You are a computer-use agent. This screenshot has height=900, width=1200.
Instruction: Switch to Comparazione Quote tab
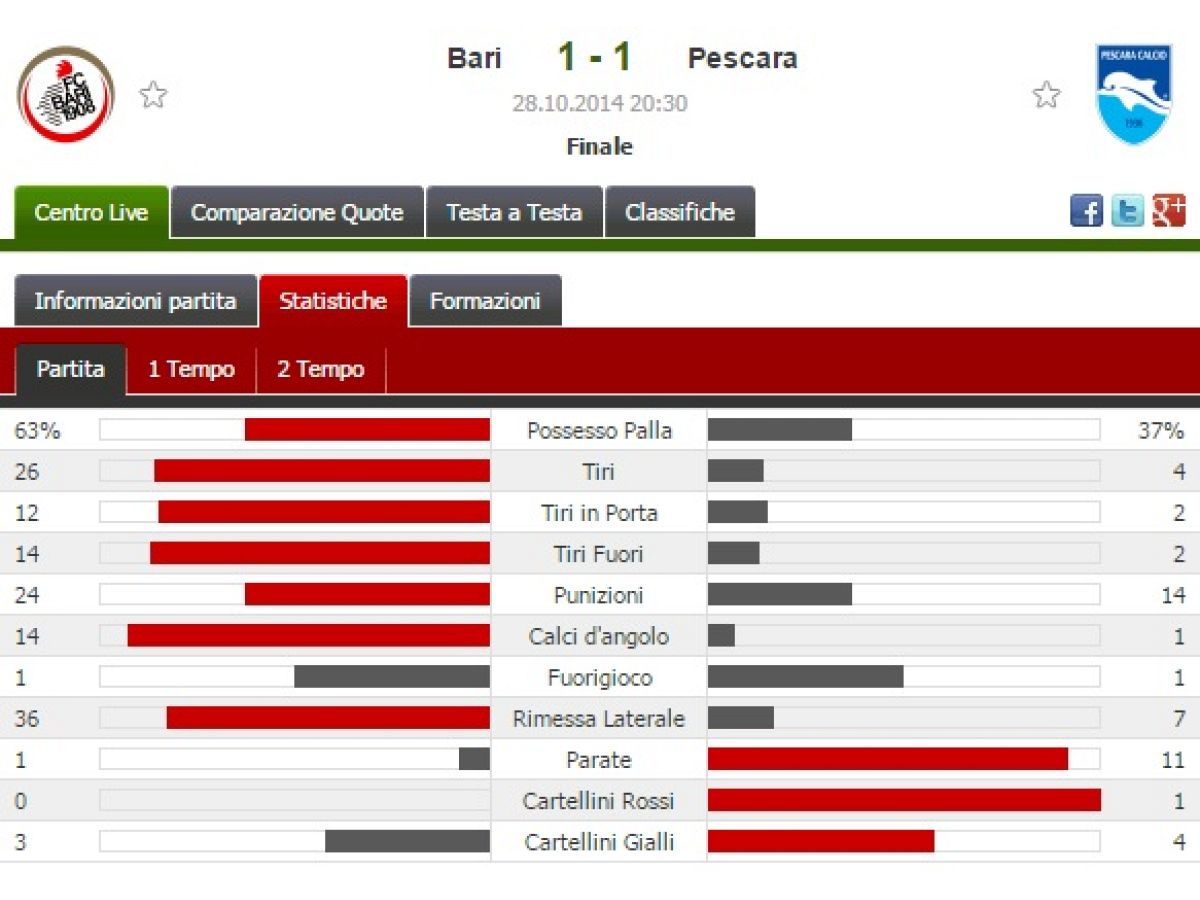pyautogui.click(x=297, y=212)
